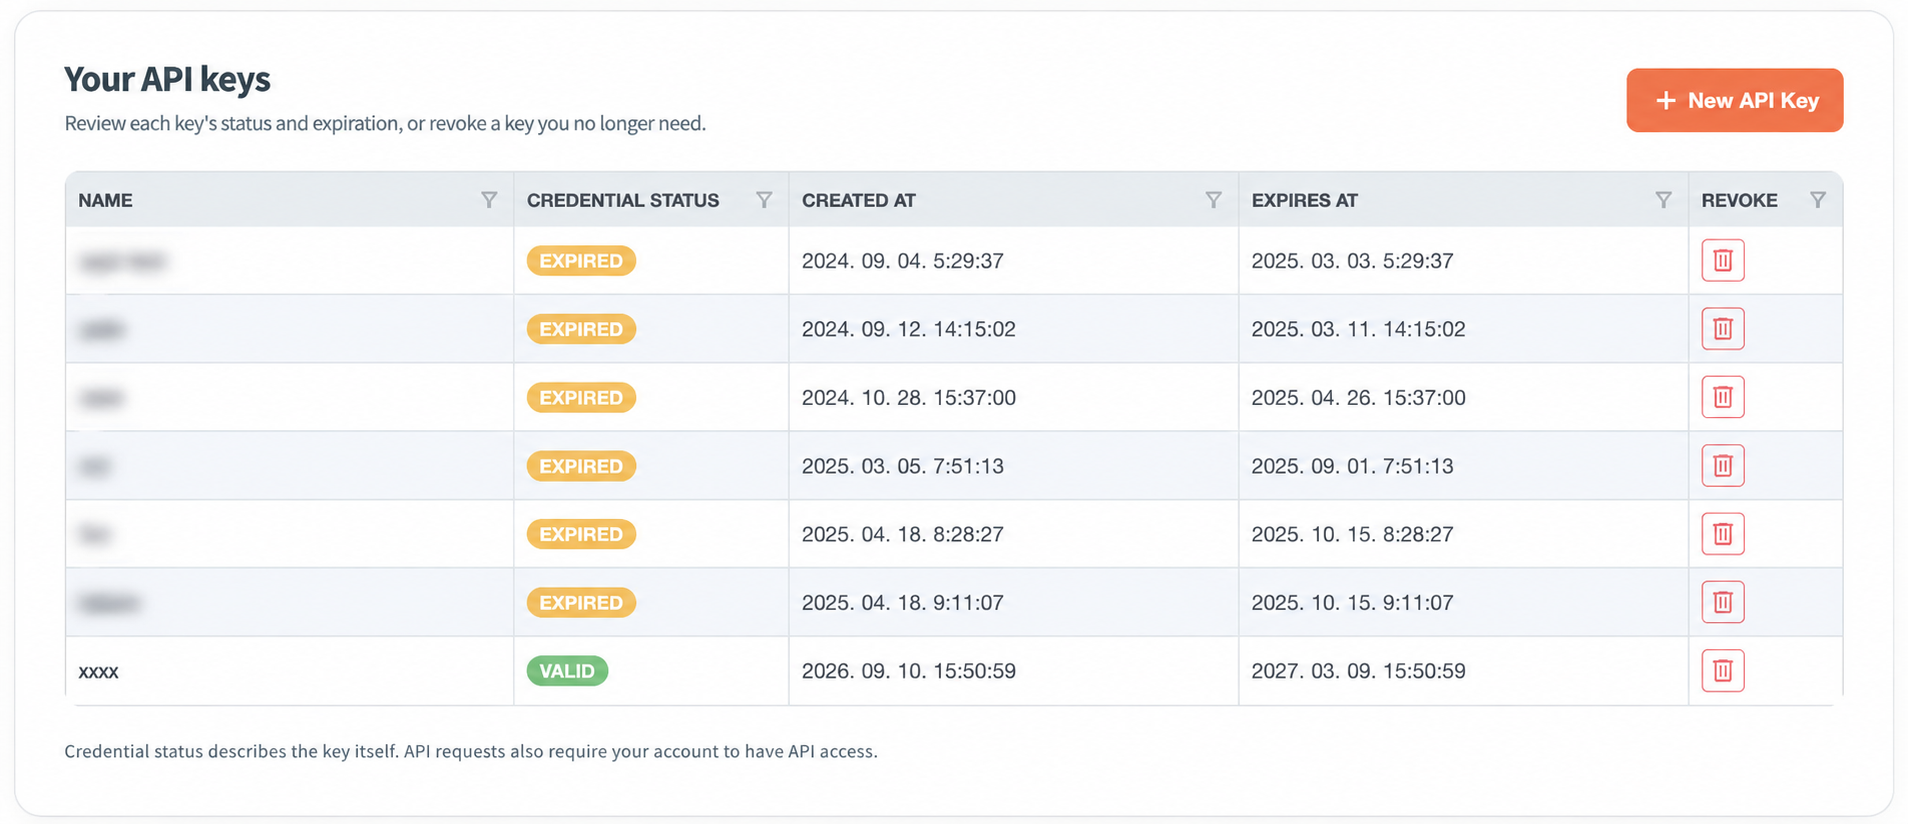Click the Your API keys heading
Screen dimensions: 1908x824
click(167, 79)
